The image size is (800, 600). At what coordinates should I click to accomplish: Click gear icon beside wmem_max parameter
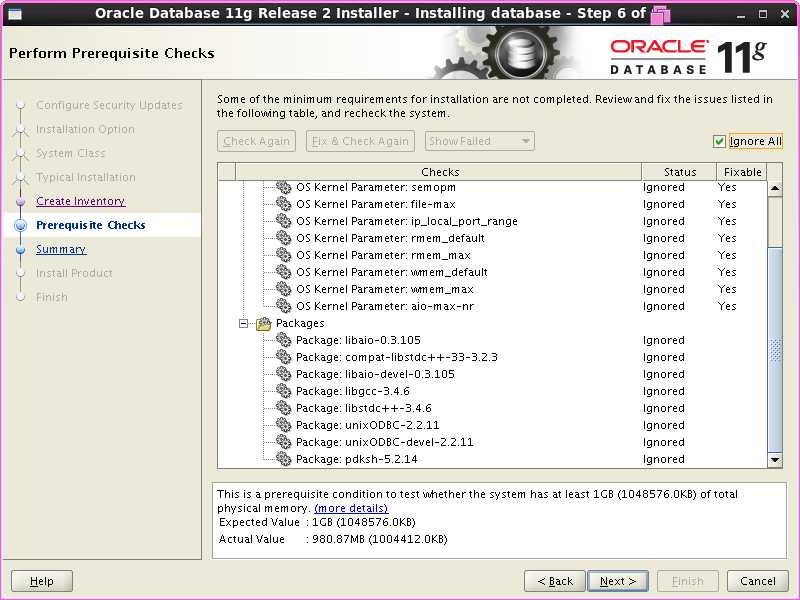(x=283, y=289)
